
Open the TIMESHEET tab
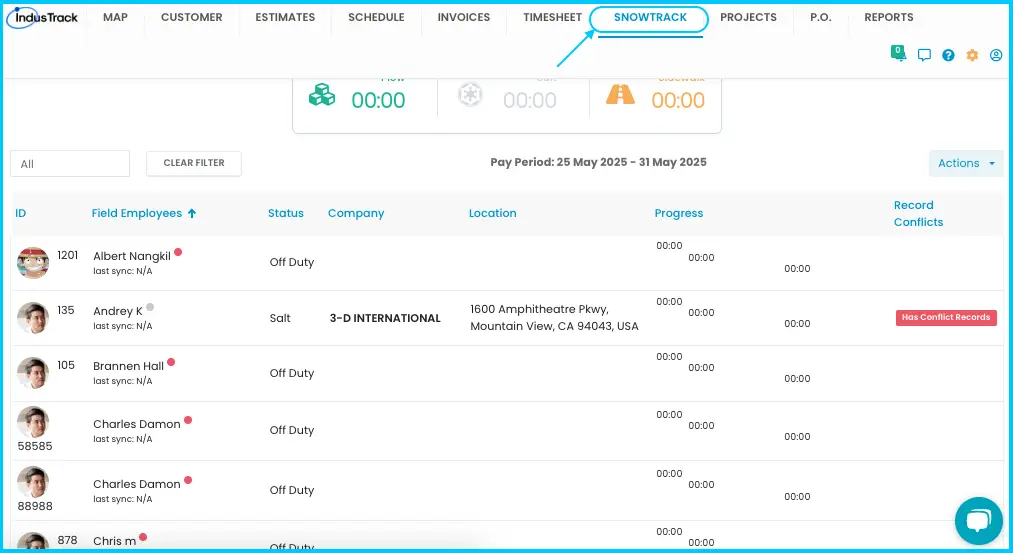(x=552, y=17)
